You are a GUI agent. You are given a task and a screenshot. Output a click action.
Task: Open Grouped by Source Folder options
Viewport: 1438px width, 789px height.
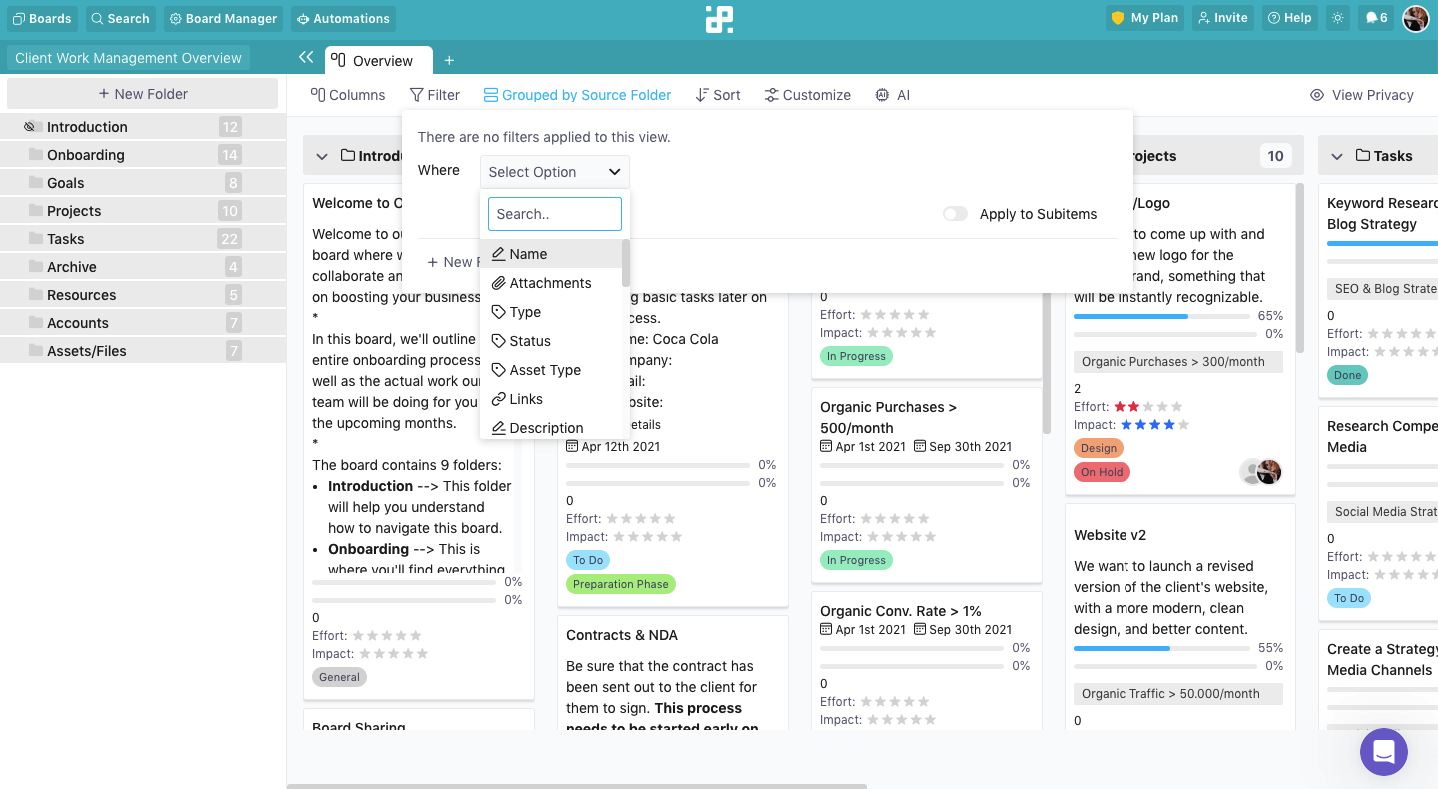click(x=577, y=95)
